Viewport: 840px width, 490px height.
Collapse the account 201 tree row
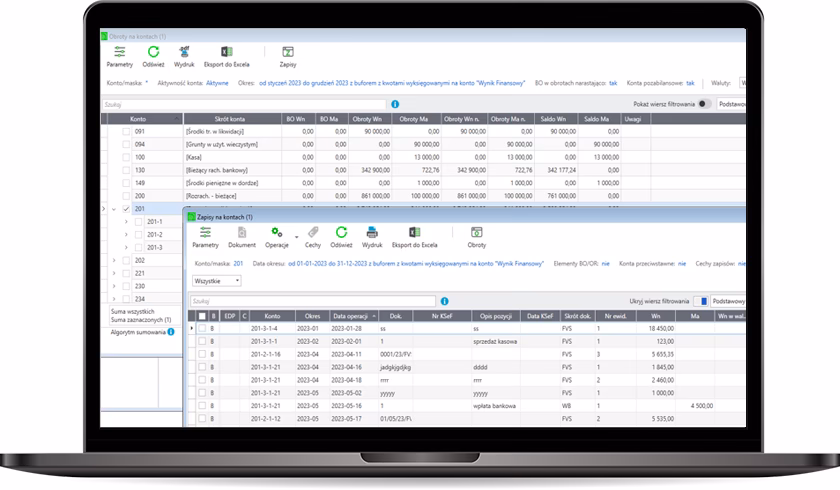(x=112, y=209)
